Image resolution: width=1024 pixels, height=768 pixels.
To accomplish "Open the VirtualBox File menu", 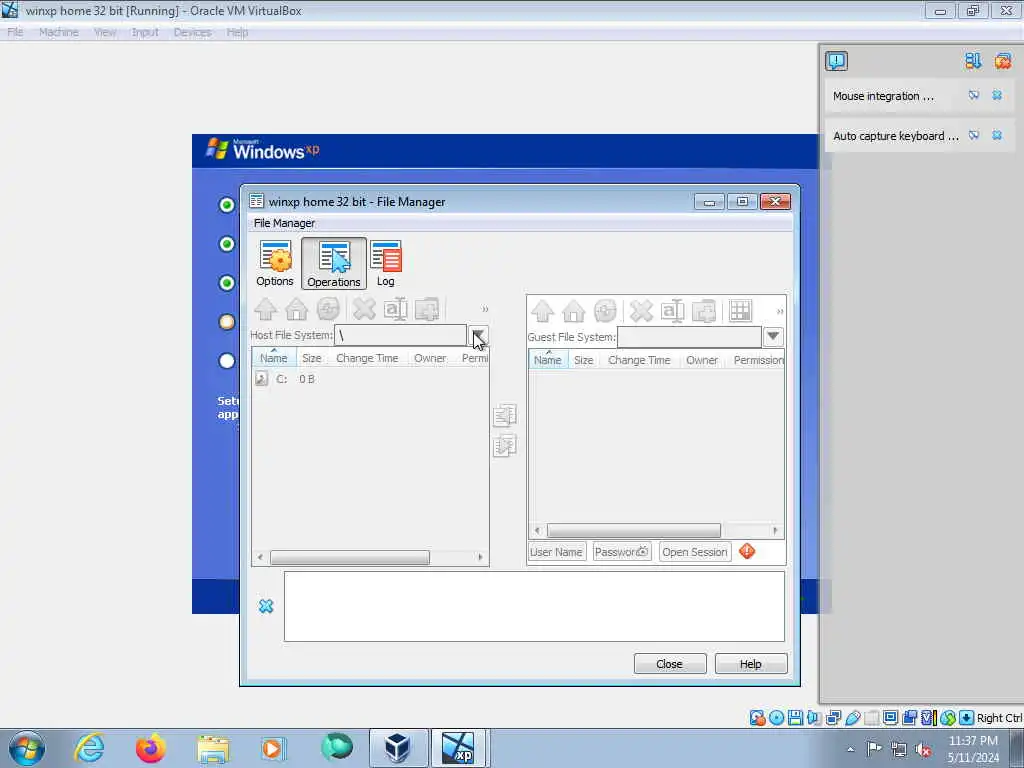I will pyautogui.click(x=15, y=32).
